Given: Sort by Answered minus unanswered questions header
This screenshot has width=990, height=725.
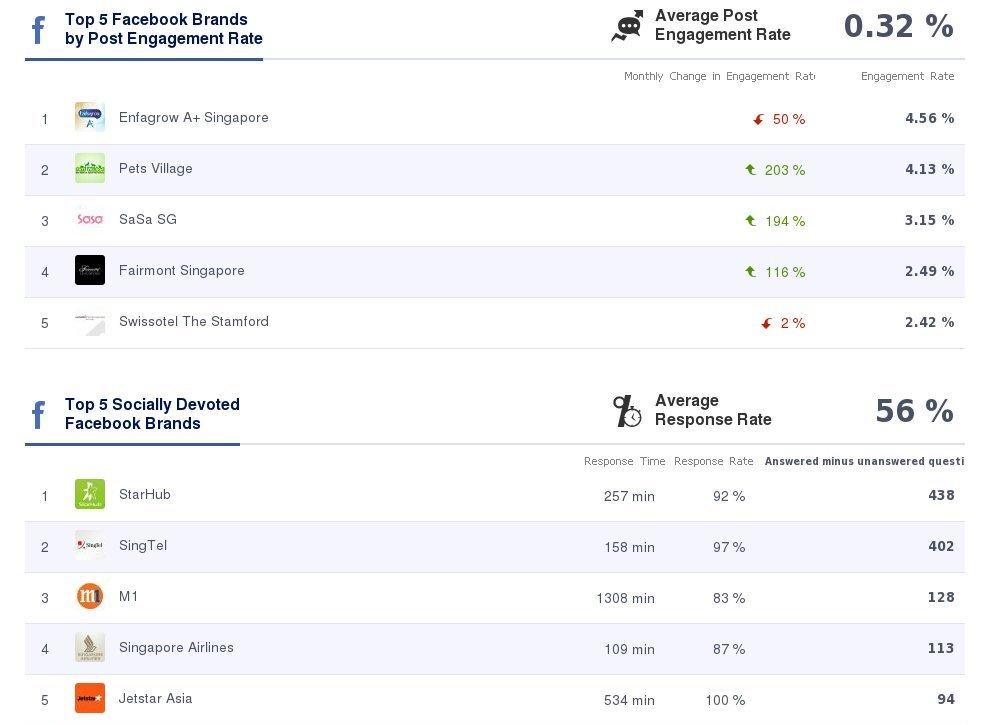Looking at the screenshot, I should tap(864, 461).
